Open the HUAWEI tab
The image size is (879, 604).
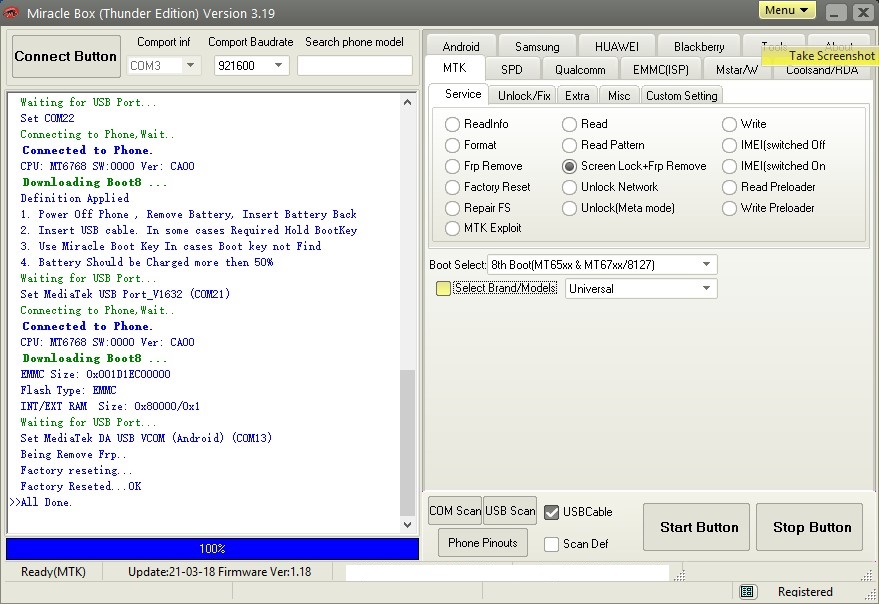click(617, 46)
